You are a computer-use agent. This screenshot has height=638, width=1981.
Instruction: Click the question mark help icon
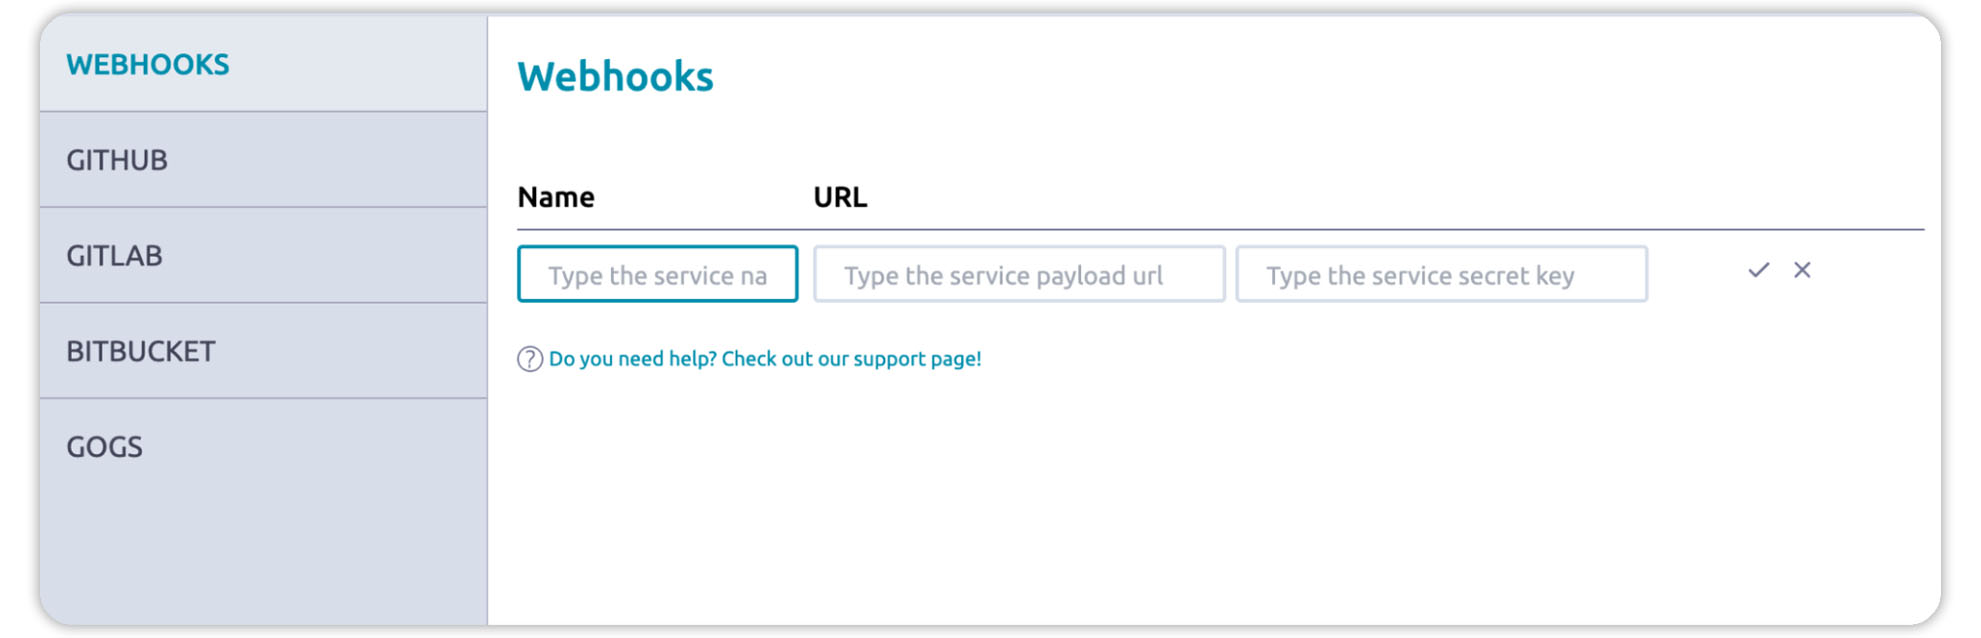(x=529, y=359)
